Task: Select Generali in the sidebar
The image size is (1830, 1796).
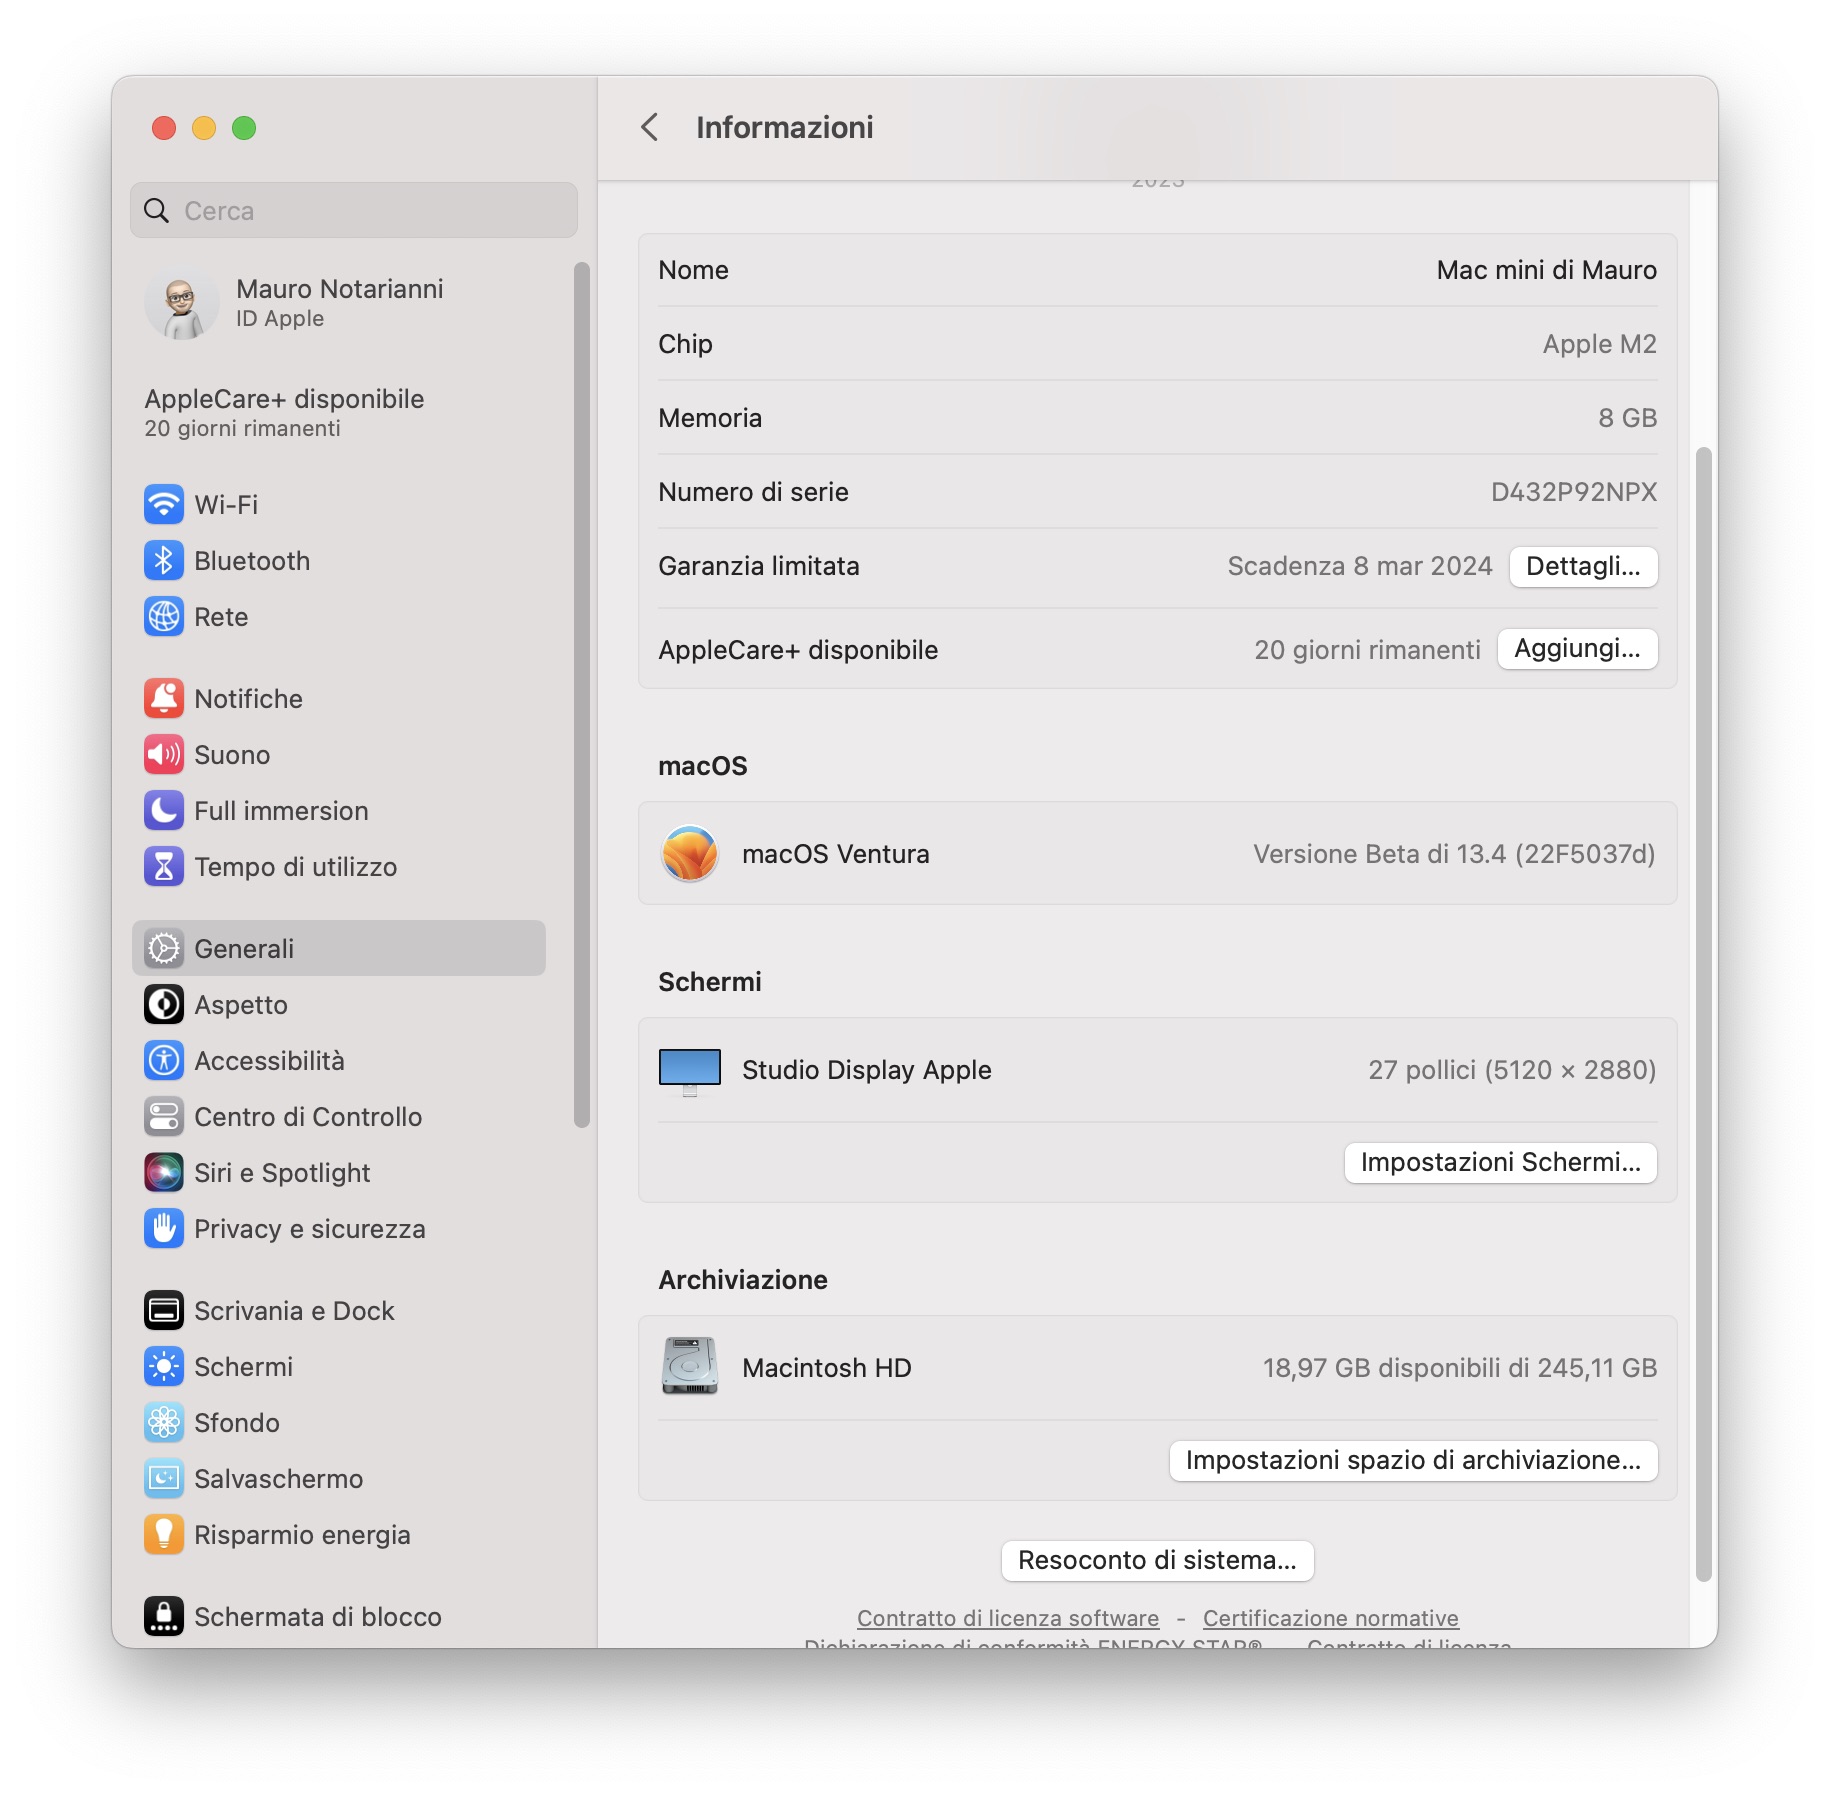Action: 339,948
